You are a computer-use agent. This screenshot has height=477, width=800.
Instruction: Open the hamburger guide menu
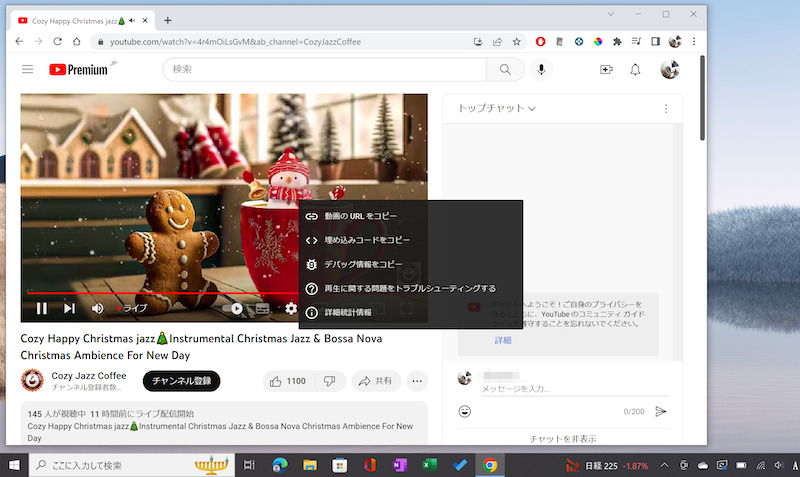pos(27,69)
